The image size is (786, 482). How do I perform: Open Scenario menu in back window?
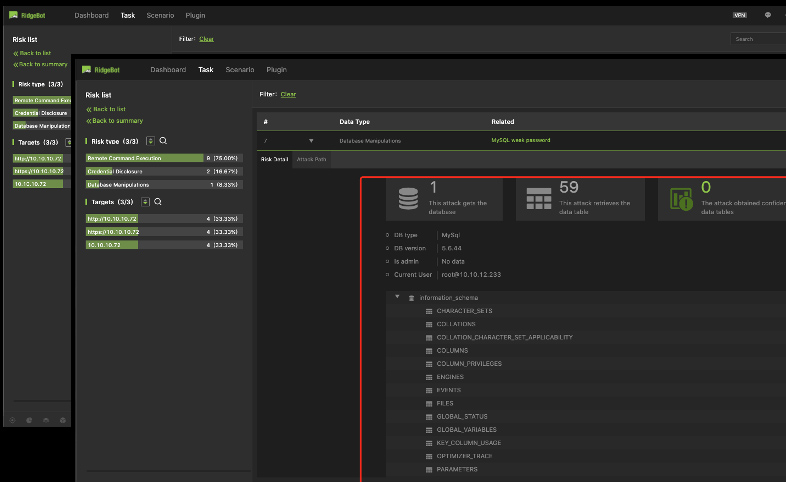[x=160, y=16]
